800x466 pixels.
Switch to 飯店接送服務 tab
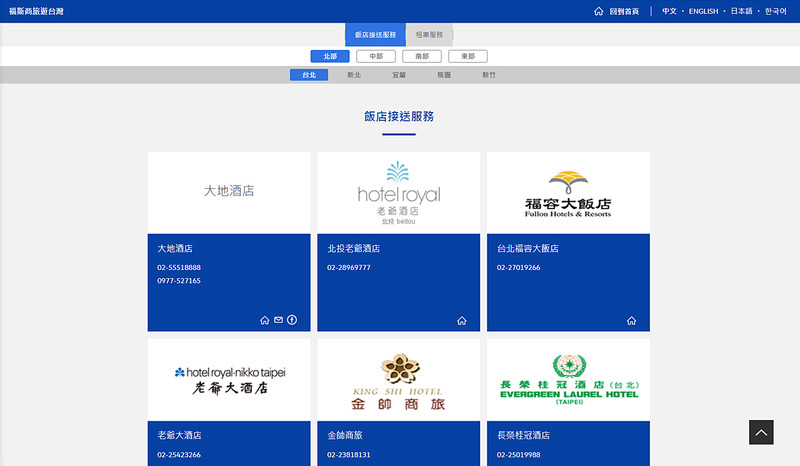click(x=376, y=35)
